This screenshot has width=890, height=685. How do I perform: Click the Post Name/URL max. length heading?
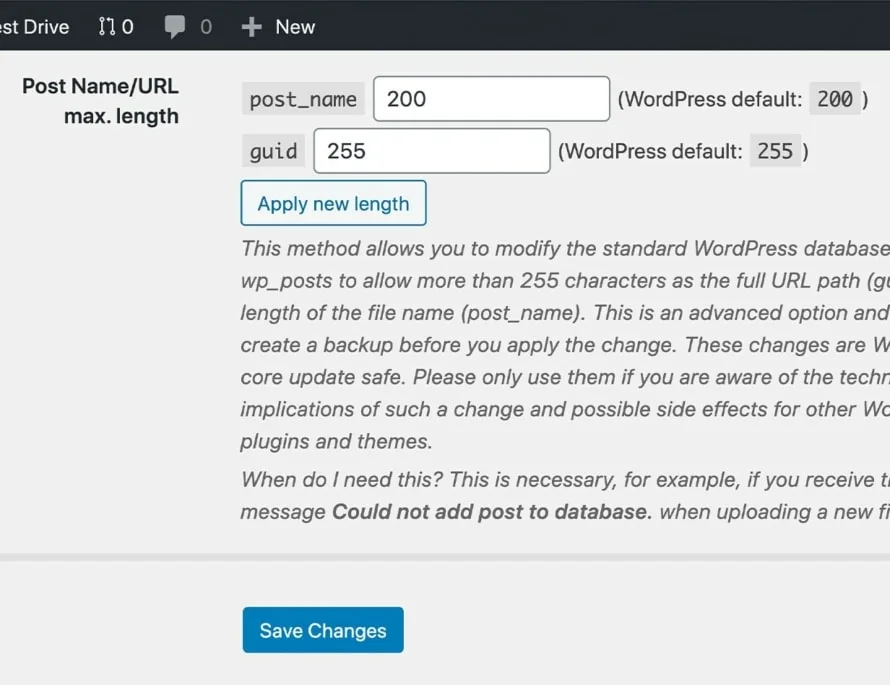coord(100,101)
